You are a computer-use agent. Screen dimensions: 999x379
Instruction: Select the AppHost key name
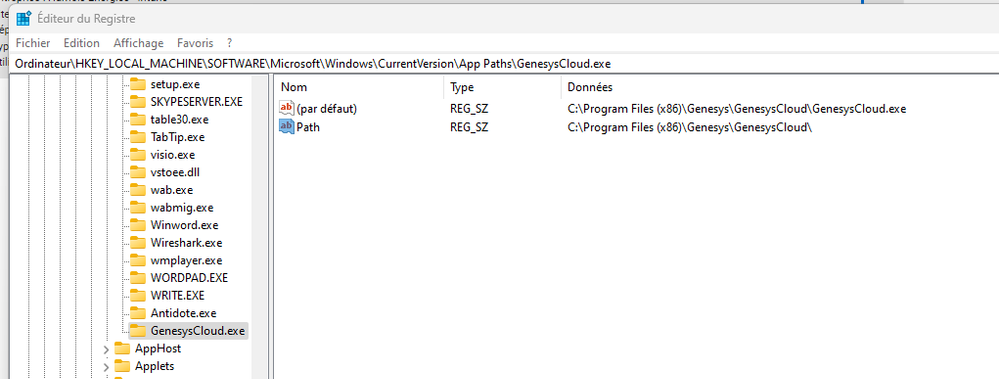[158, 348]
